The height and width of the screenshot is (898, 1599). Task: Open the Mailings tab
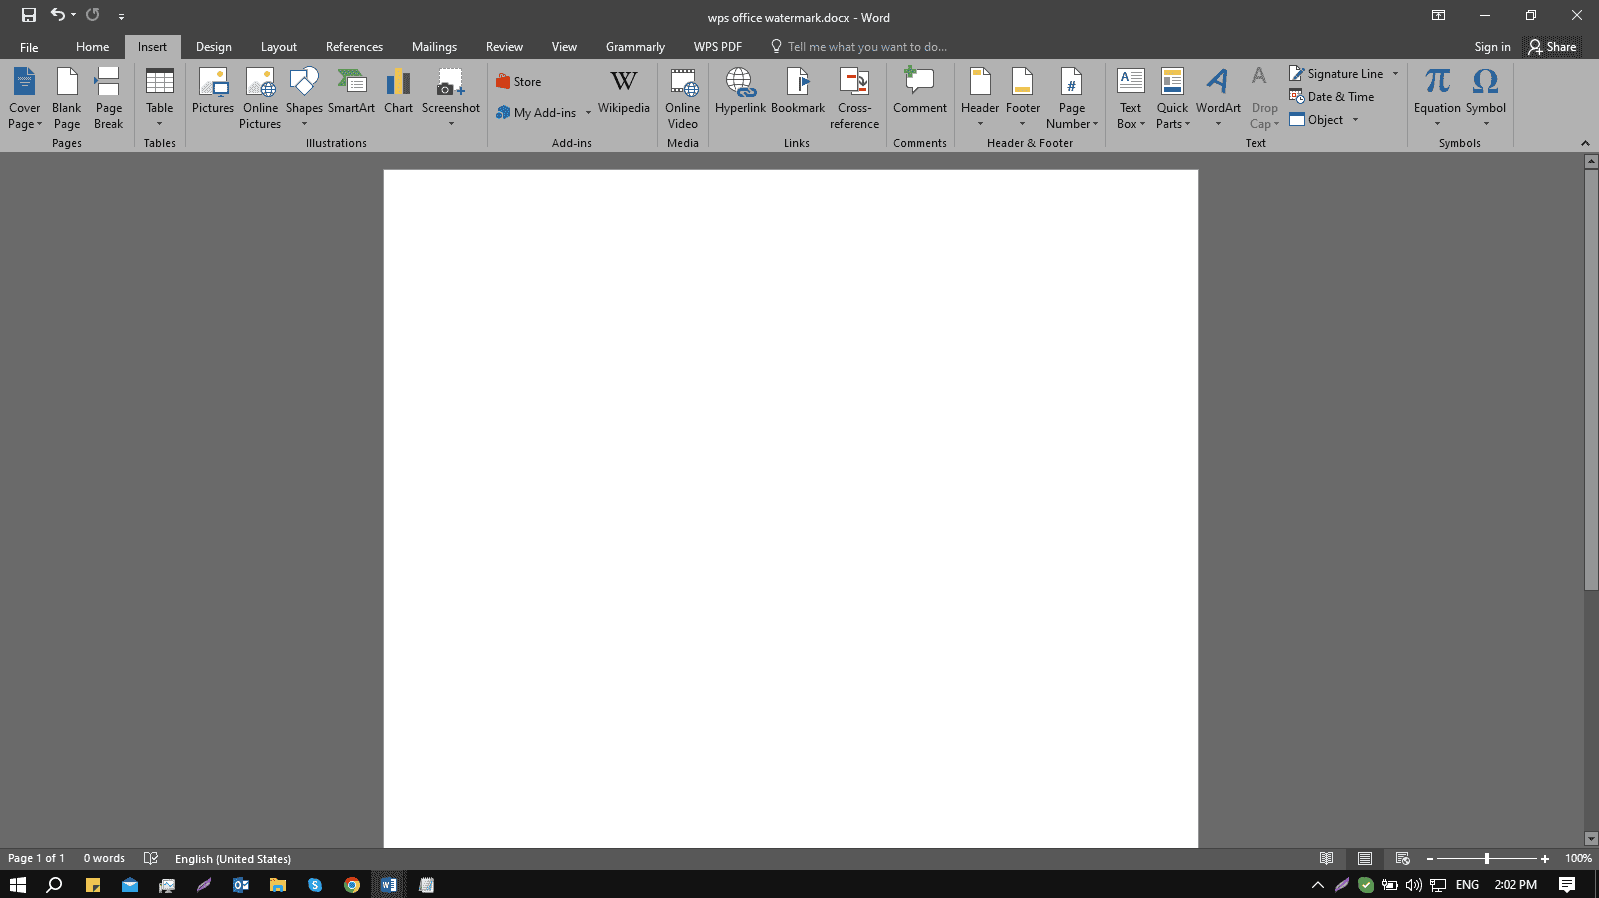(434, 47)
